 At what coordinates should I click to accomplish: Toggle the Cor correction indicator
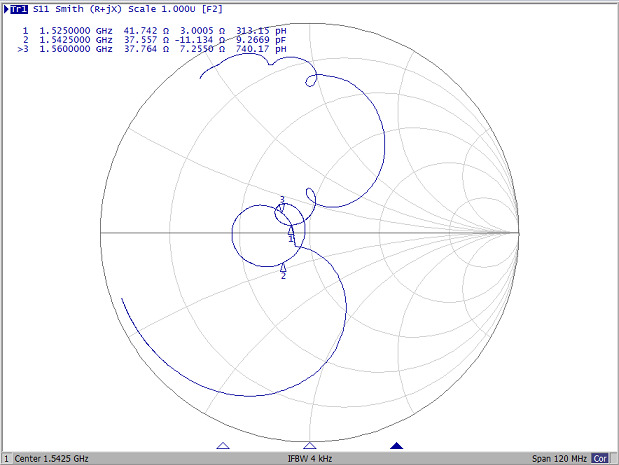pyautogui.click(x=600, y=458)
